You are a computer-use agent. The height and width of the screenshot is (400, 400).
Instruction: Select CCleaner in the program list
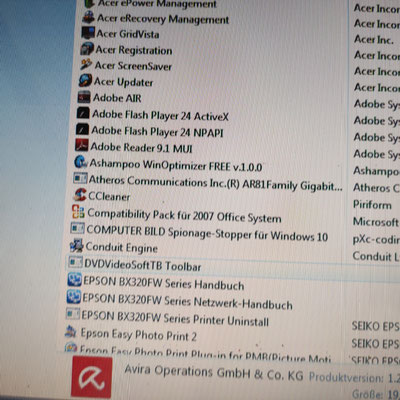(109, 196)
